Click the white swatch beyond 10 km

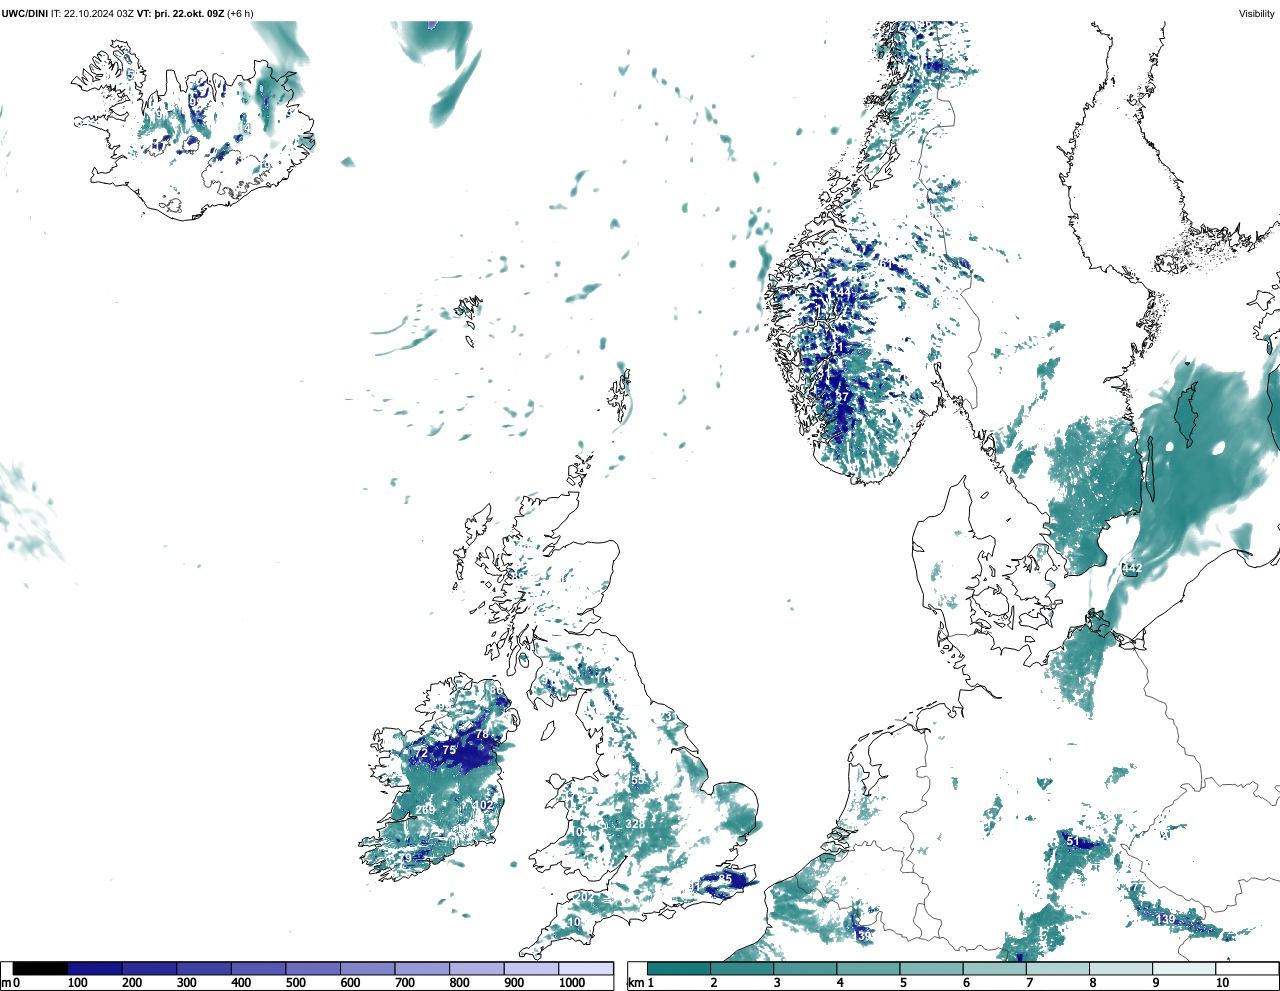1246,969
